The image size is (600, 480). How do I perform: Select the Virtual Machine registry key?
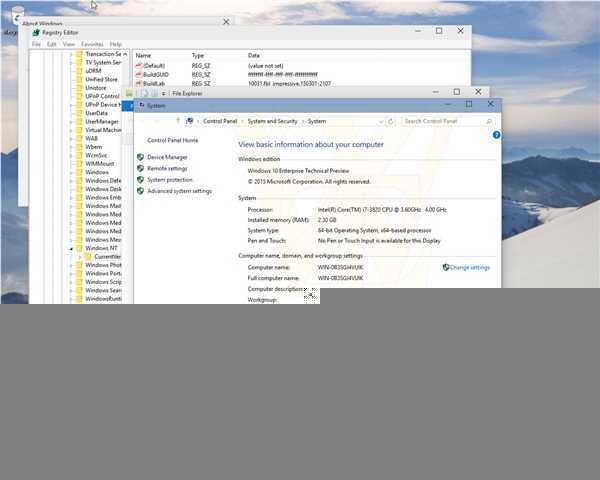(103, 130)
